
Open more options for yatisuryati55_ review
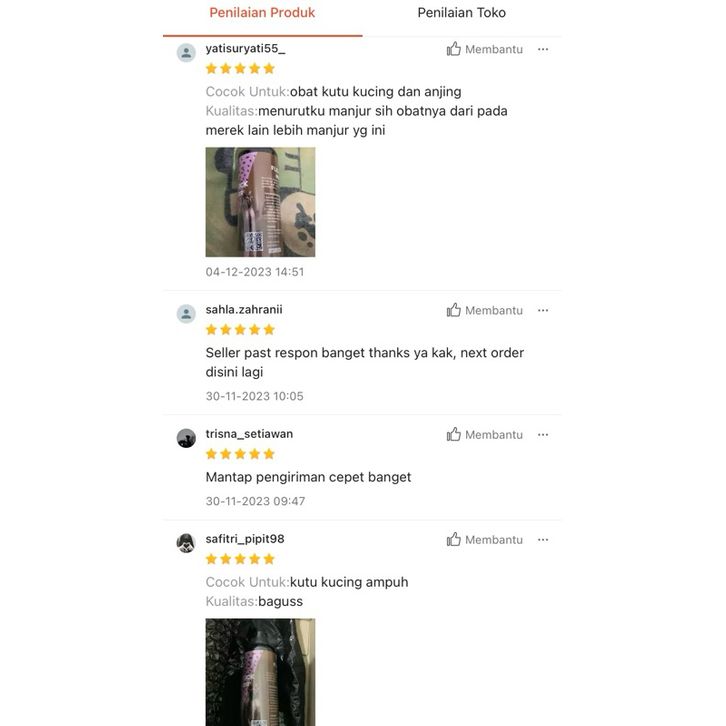(543, 49)
